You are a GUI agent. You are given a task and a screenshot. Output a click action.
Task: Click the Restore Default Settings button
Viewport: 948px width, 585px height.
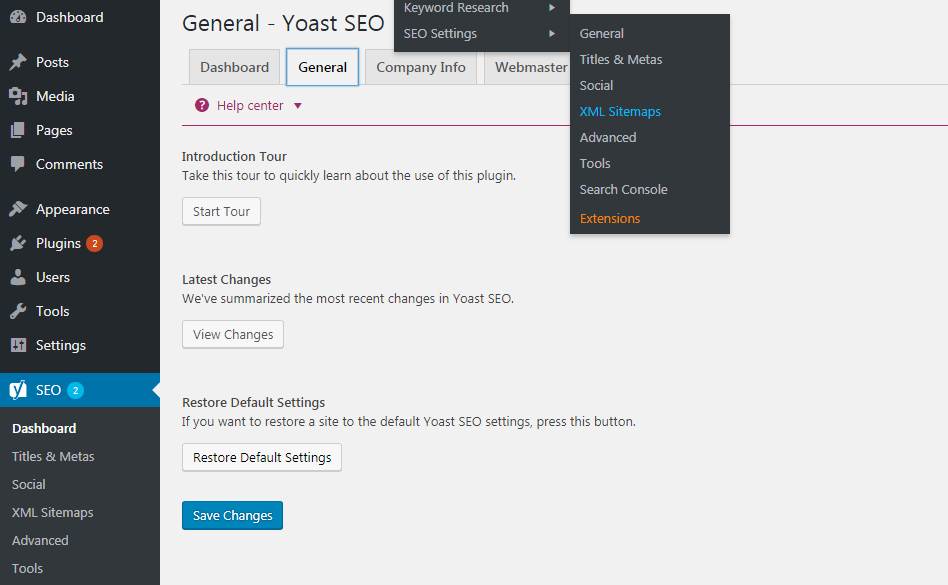(262, 457)
